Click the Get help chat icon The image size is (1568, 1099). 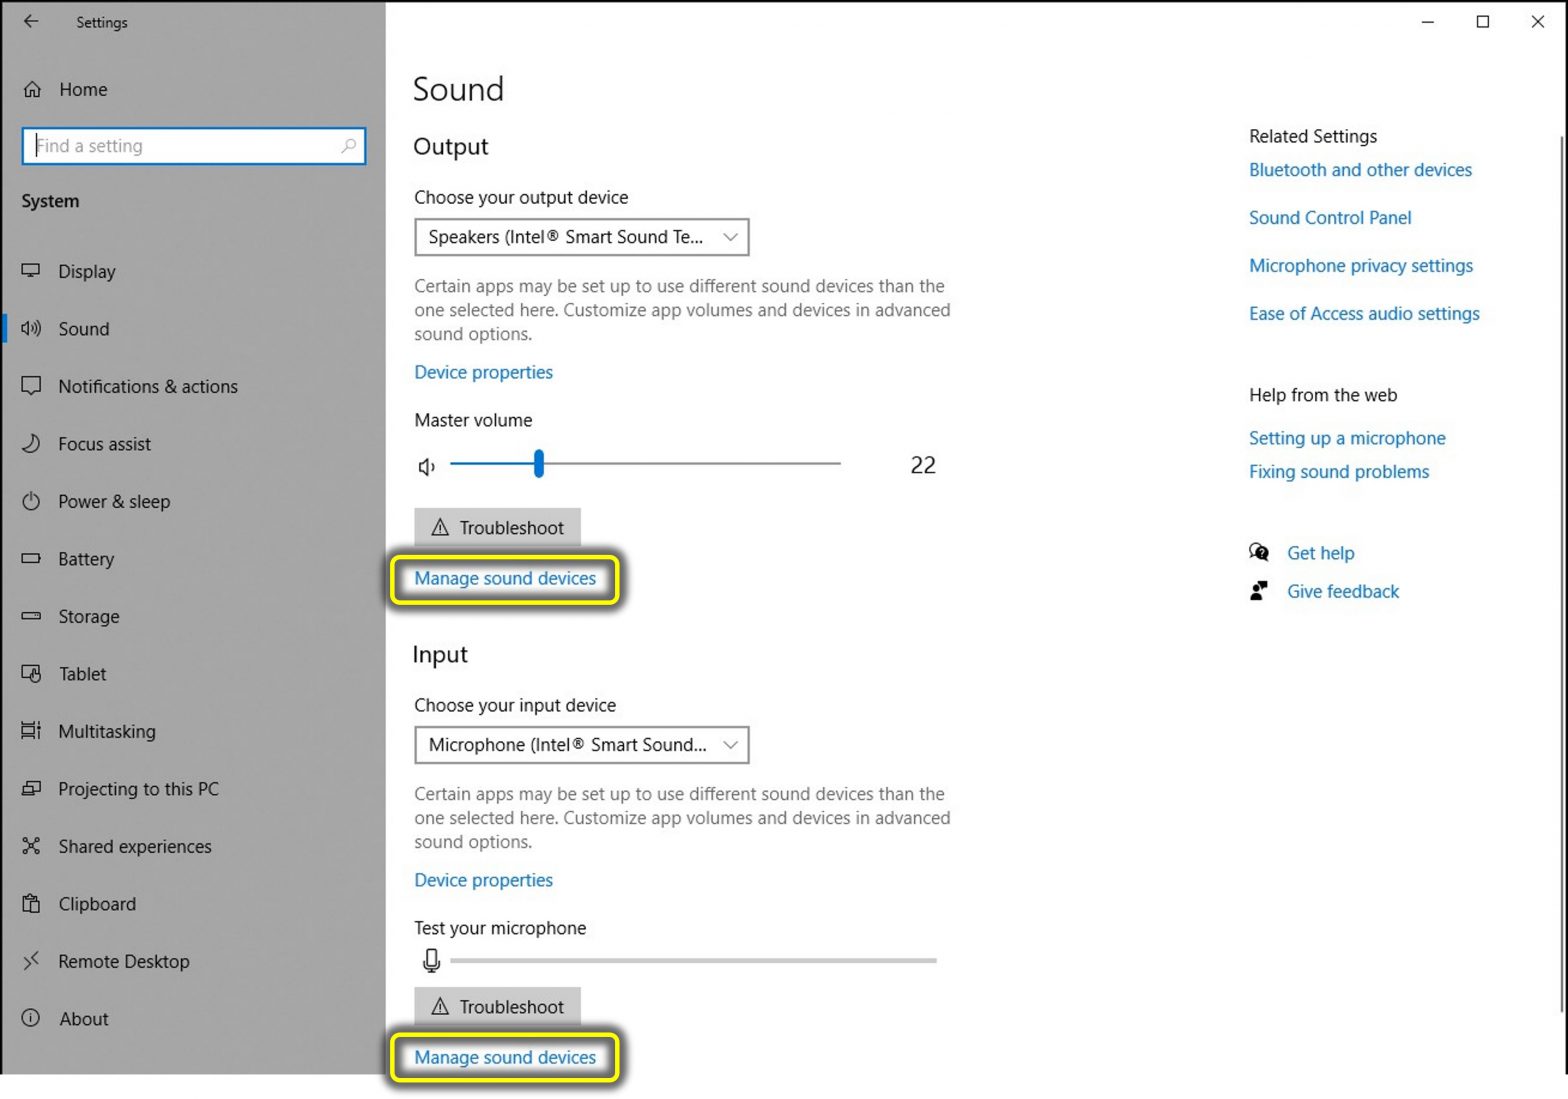click(x=1259, y=552)
